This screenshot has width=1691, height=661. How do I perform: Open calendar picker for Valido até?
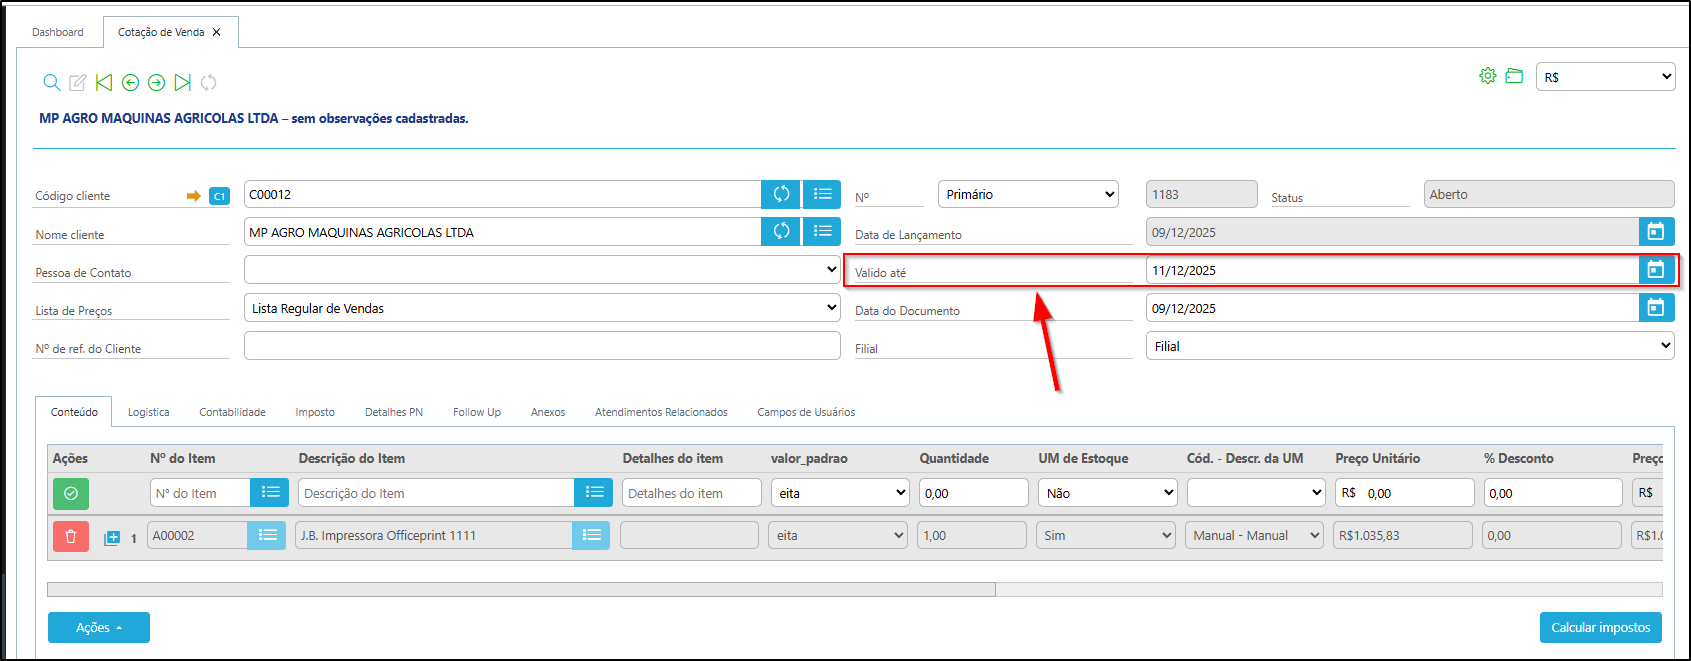click(1656, 270)
